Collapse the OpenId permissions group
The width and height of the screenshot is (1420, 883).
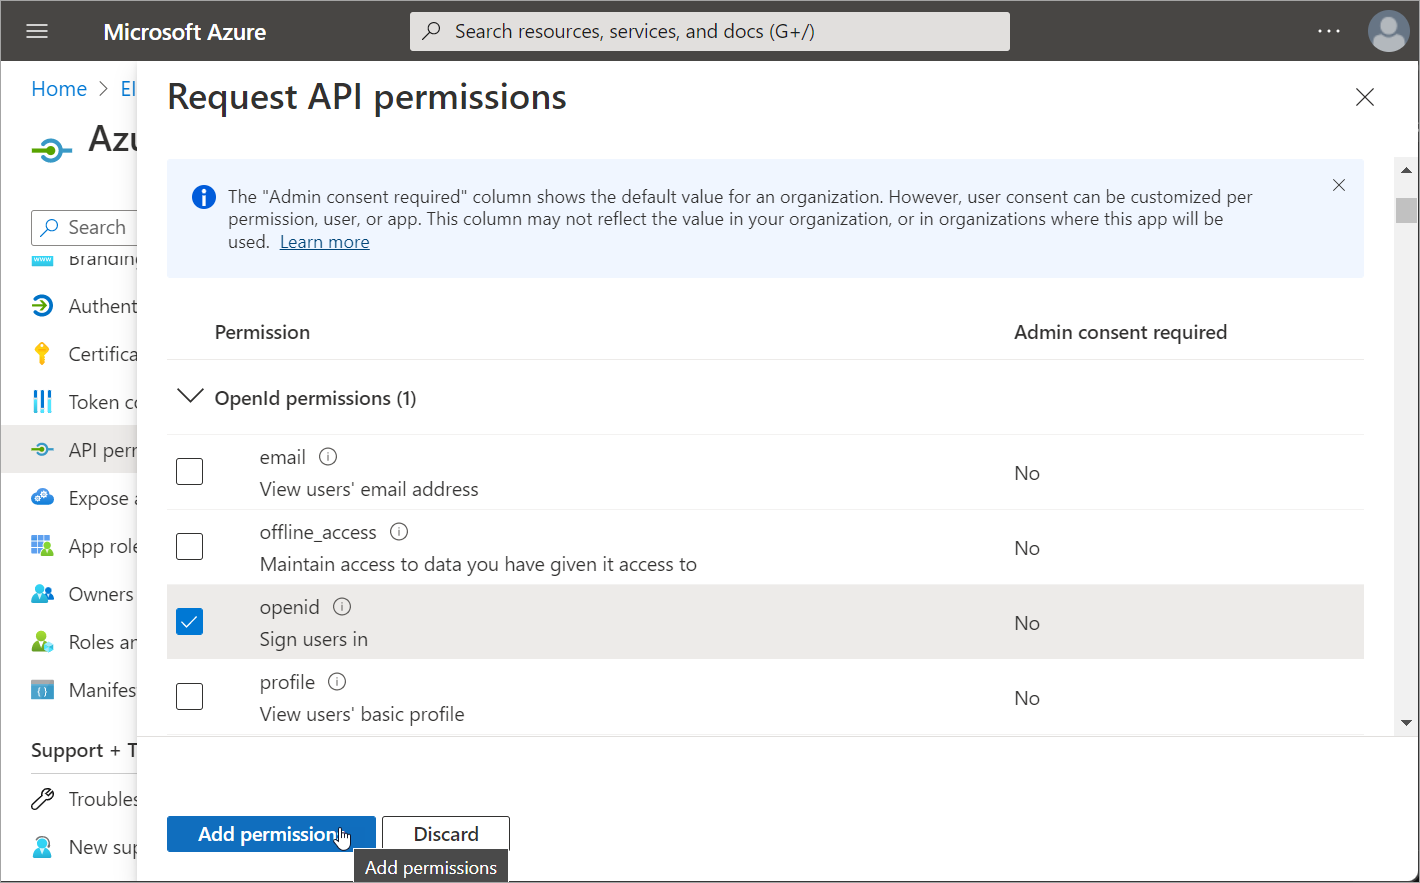(190, 396)
